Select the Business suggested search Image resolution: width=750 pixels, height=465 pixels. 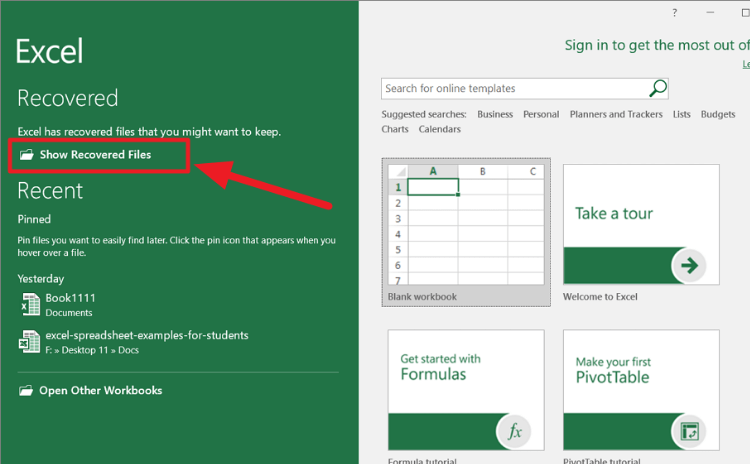click(x=495, y=114)
